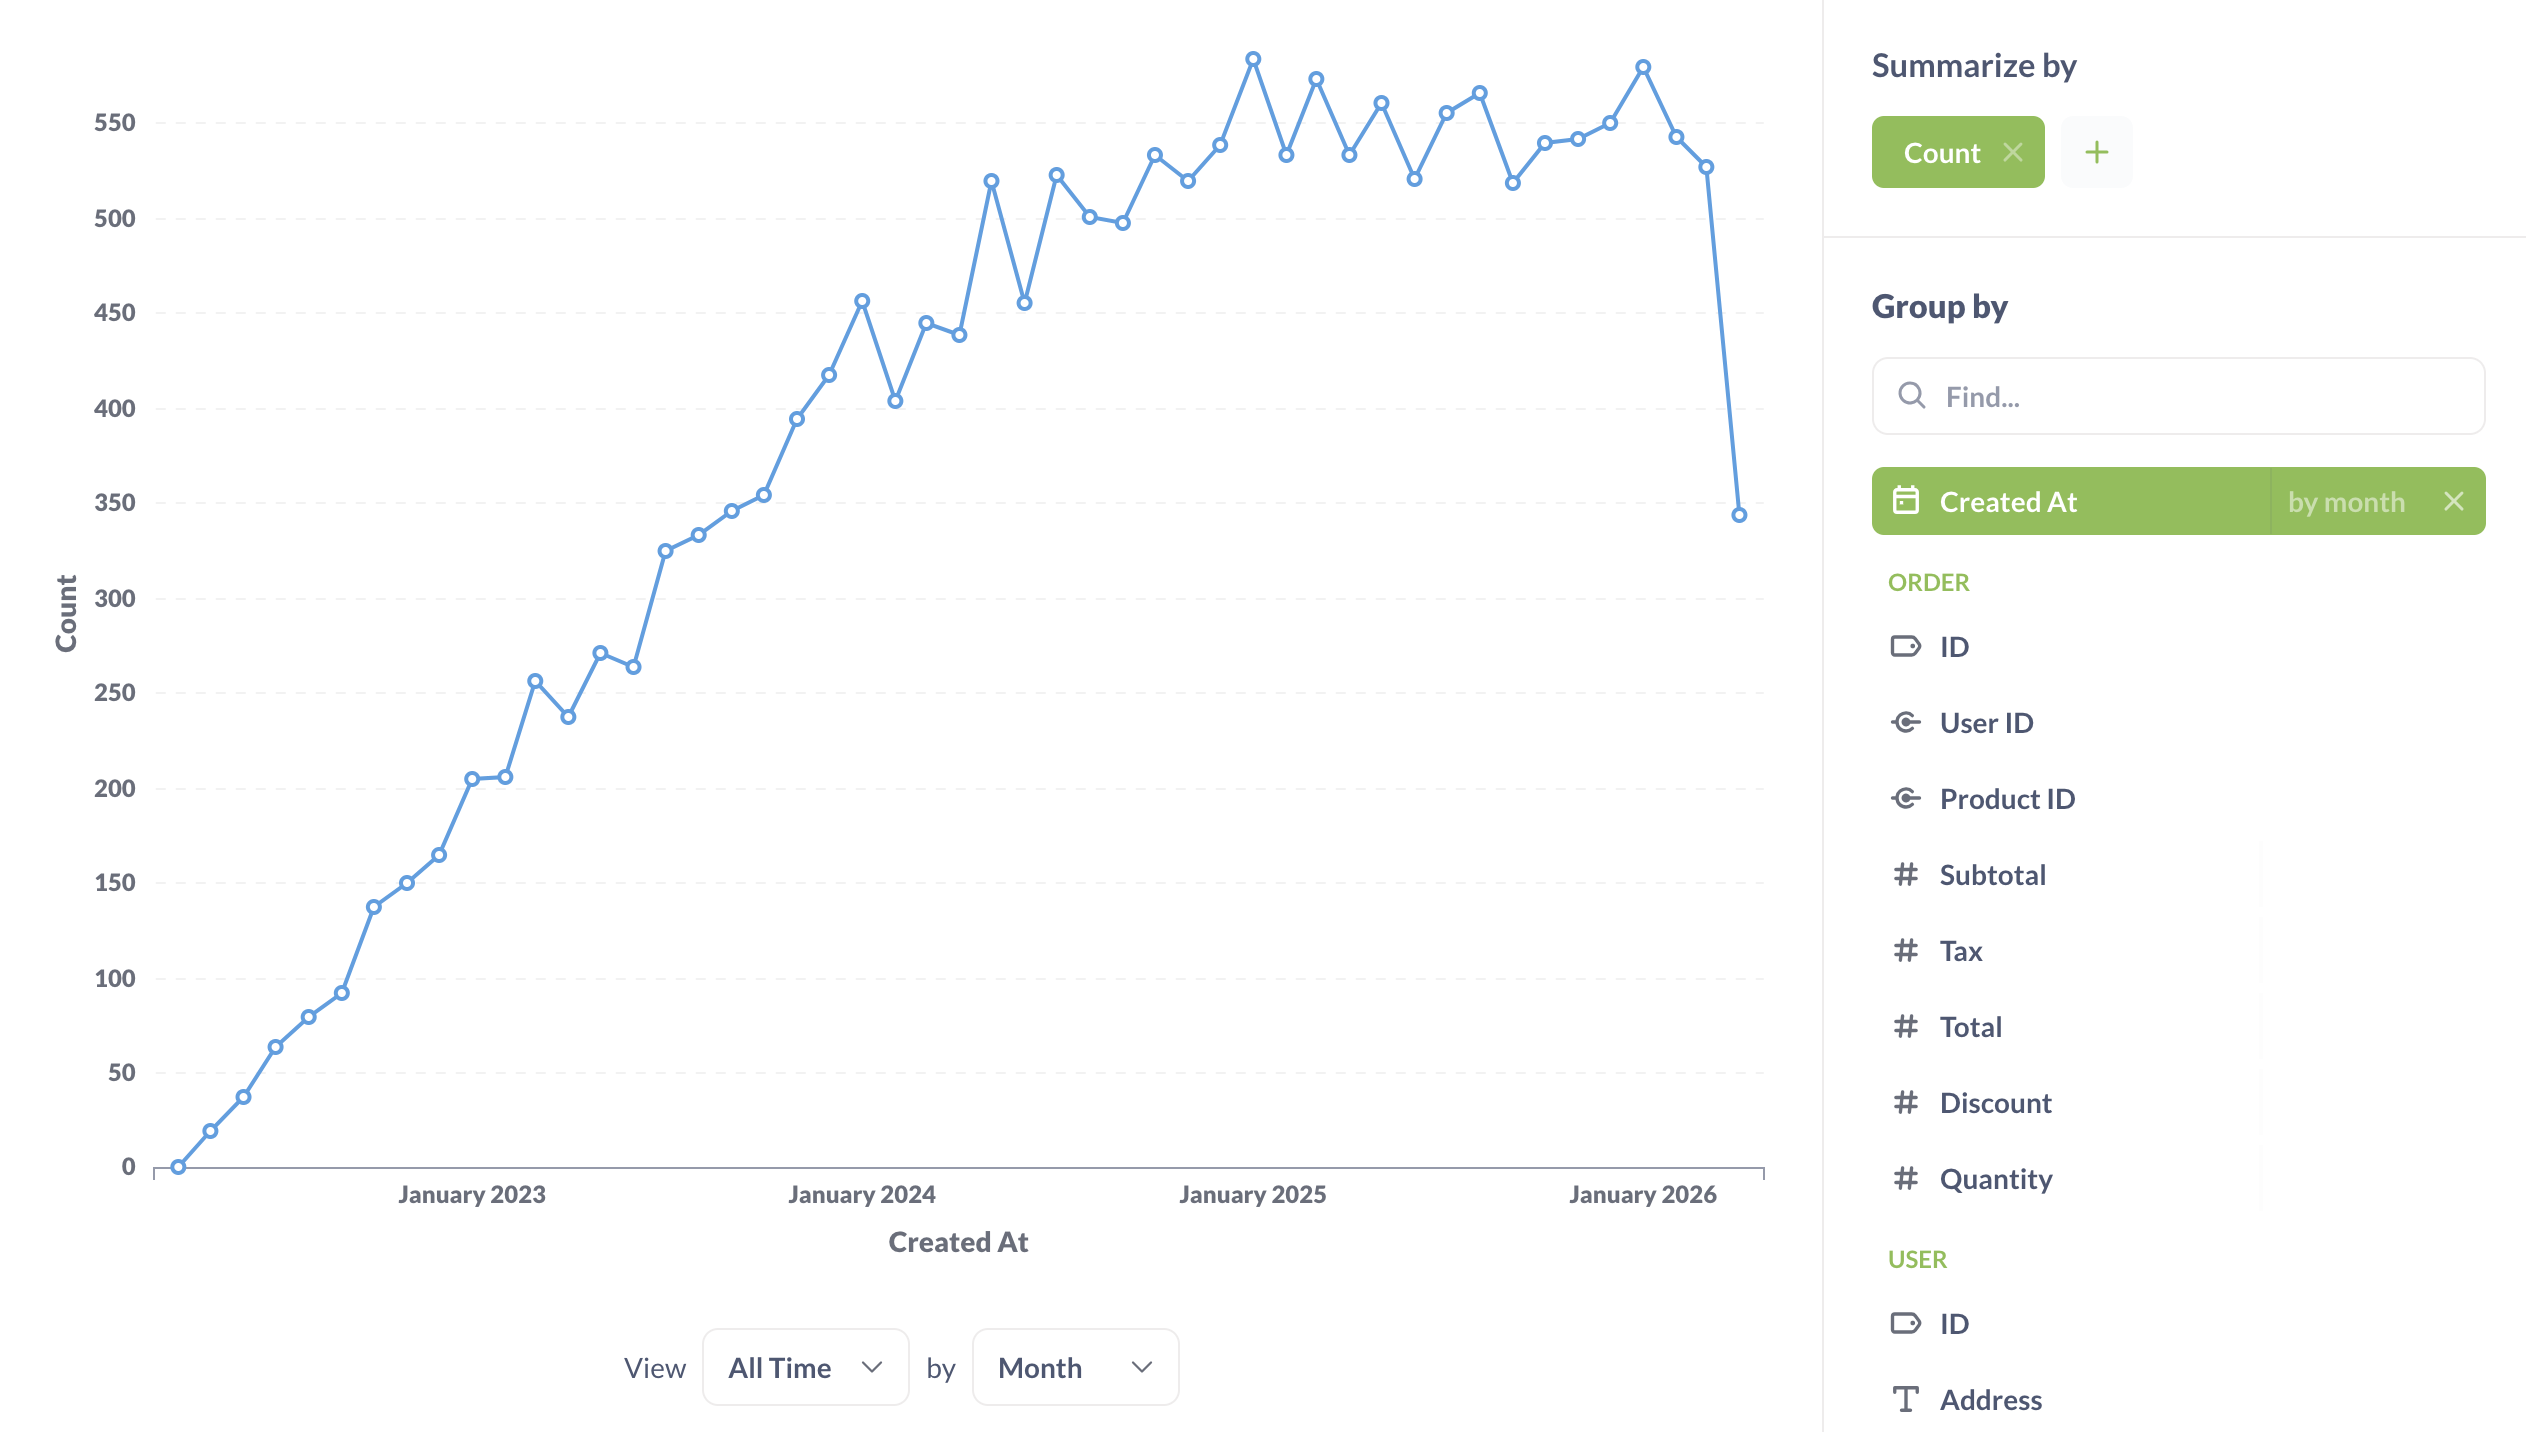2526x1432 pixels.
Task: Click the calendar icon on Created At
Action: tap(1906, 500)
